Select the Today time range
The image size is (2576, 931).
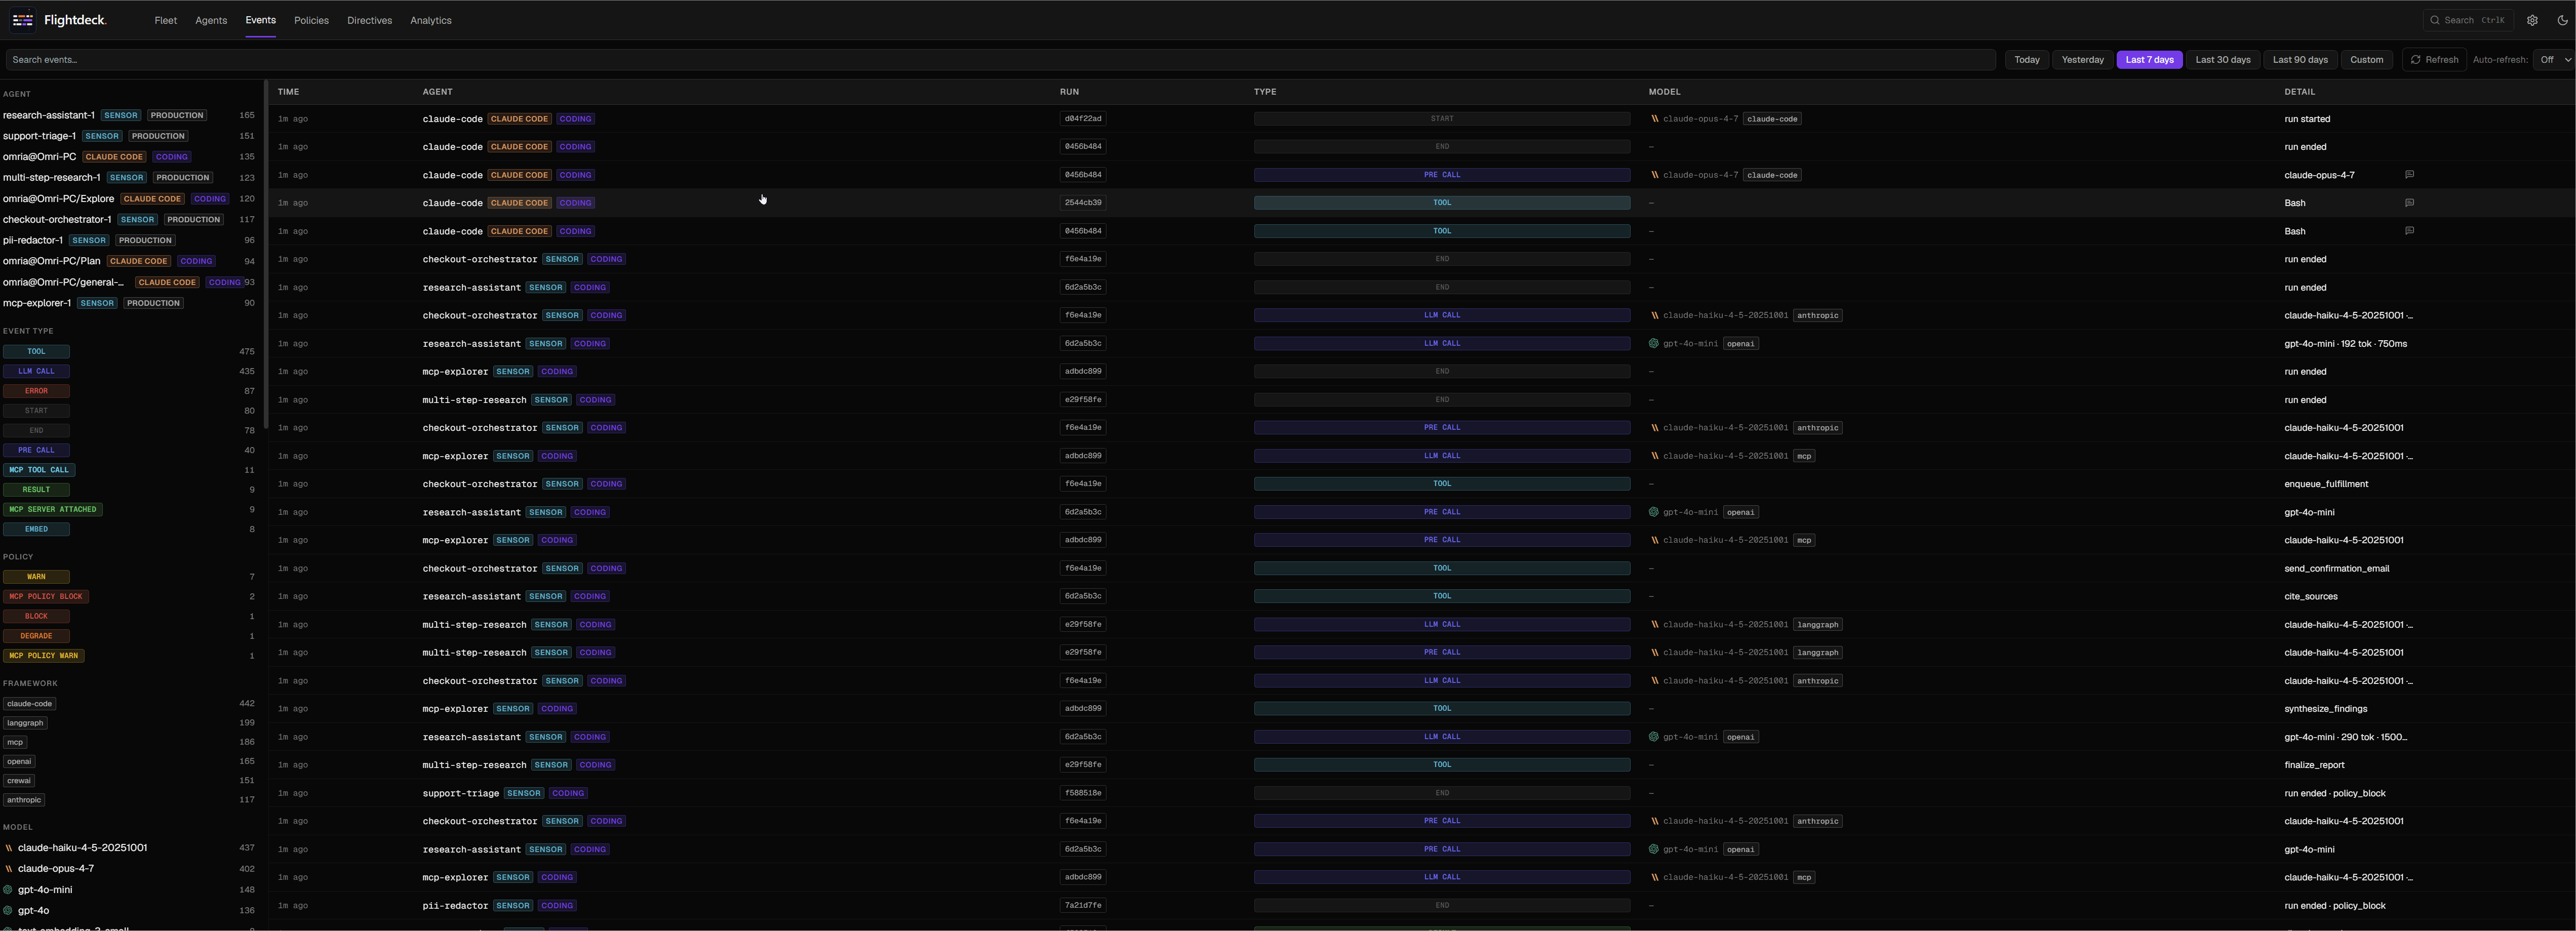2027,60
